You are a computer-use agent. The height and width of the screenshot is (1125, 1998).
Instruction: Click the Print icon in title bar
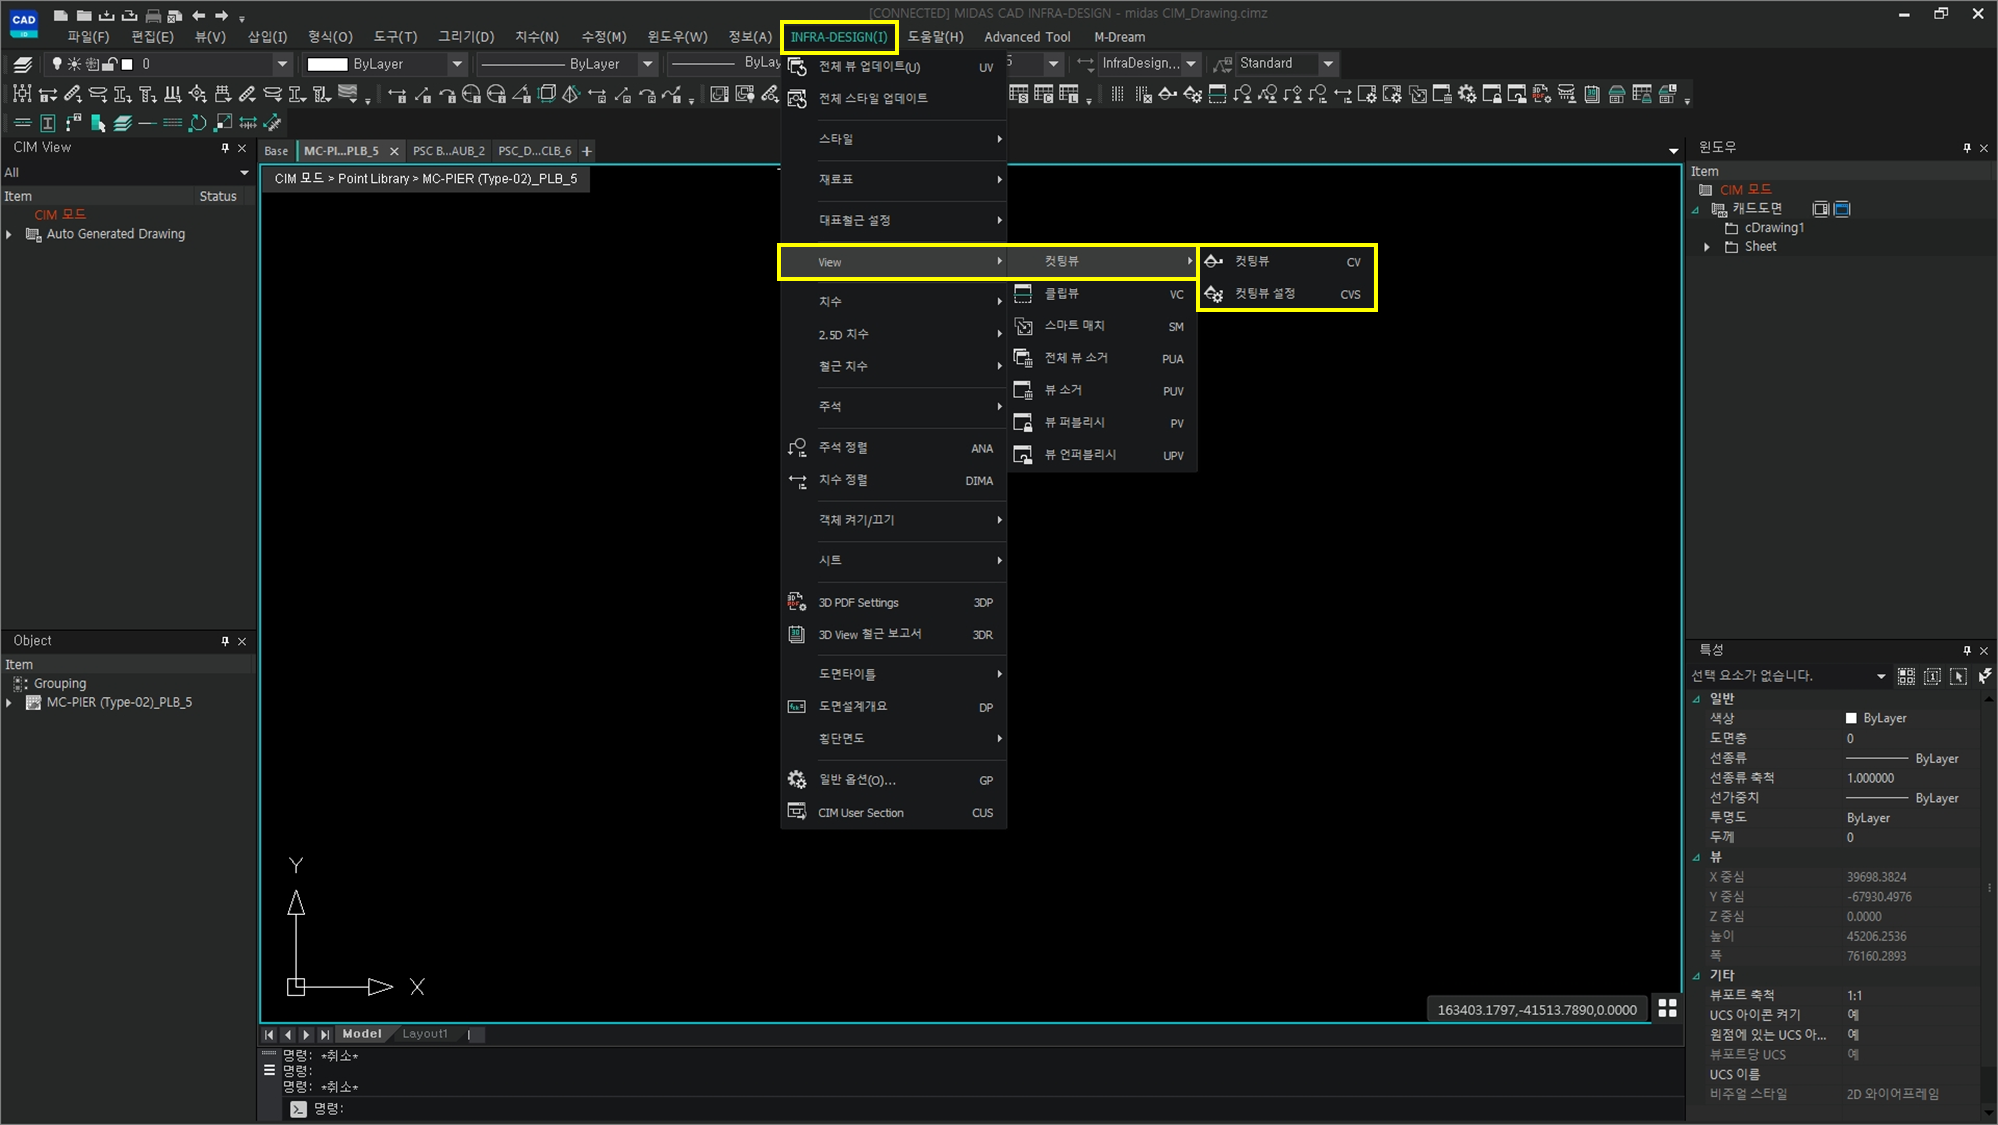(153, 15)
